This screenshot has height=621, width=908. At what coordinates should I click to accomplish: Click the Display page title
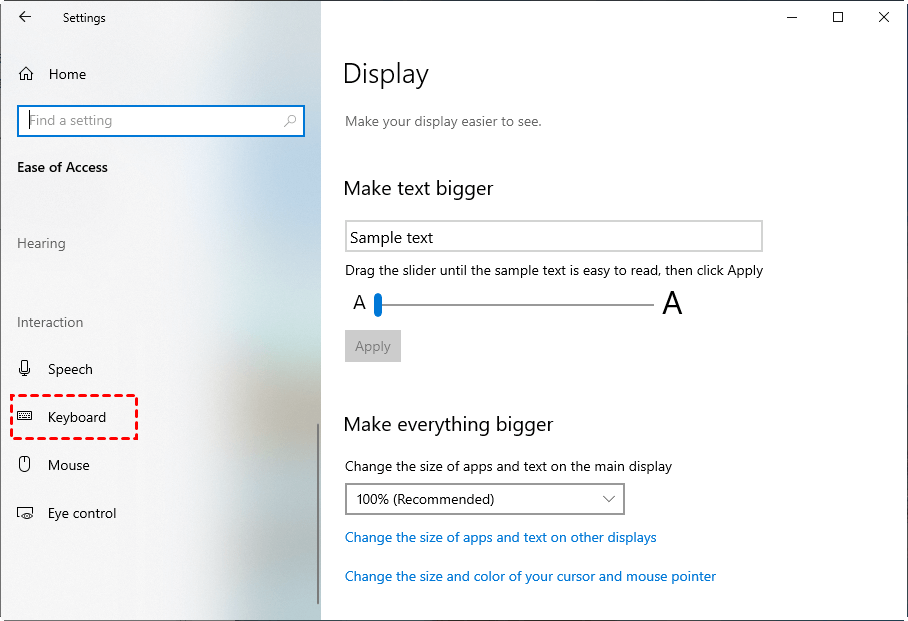point(386,74)
